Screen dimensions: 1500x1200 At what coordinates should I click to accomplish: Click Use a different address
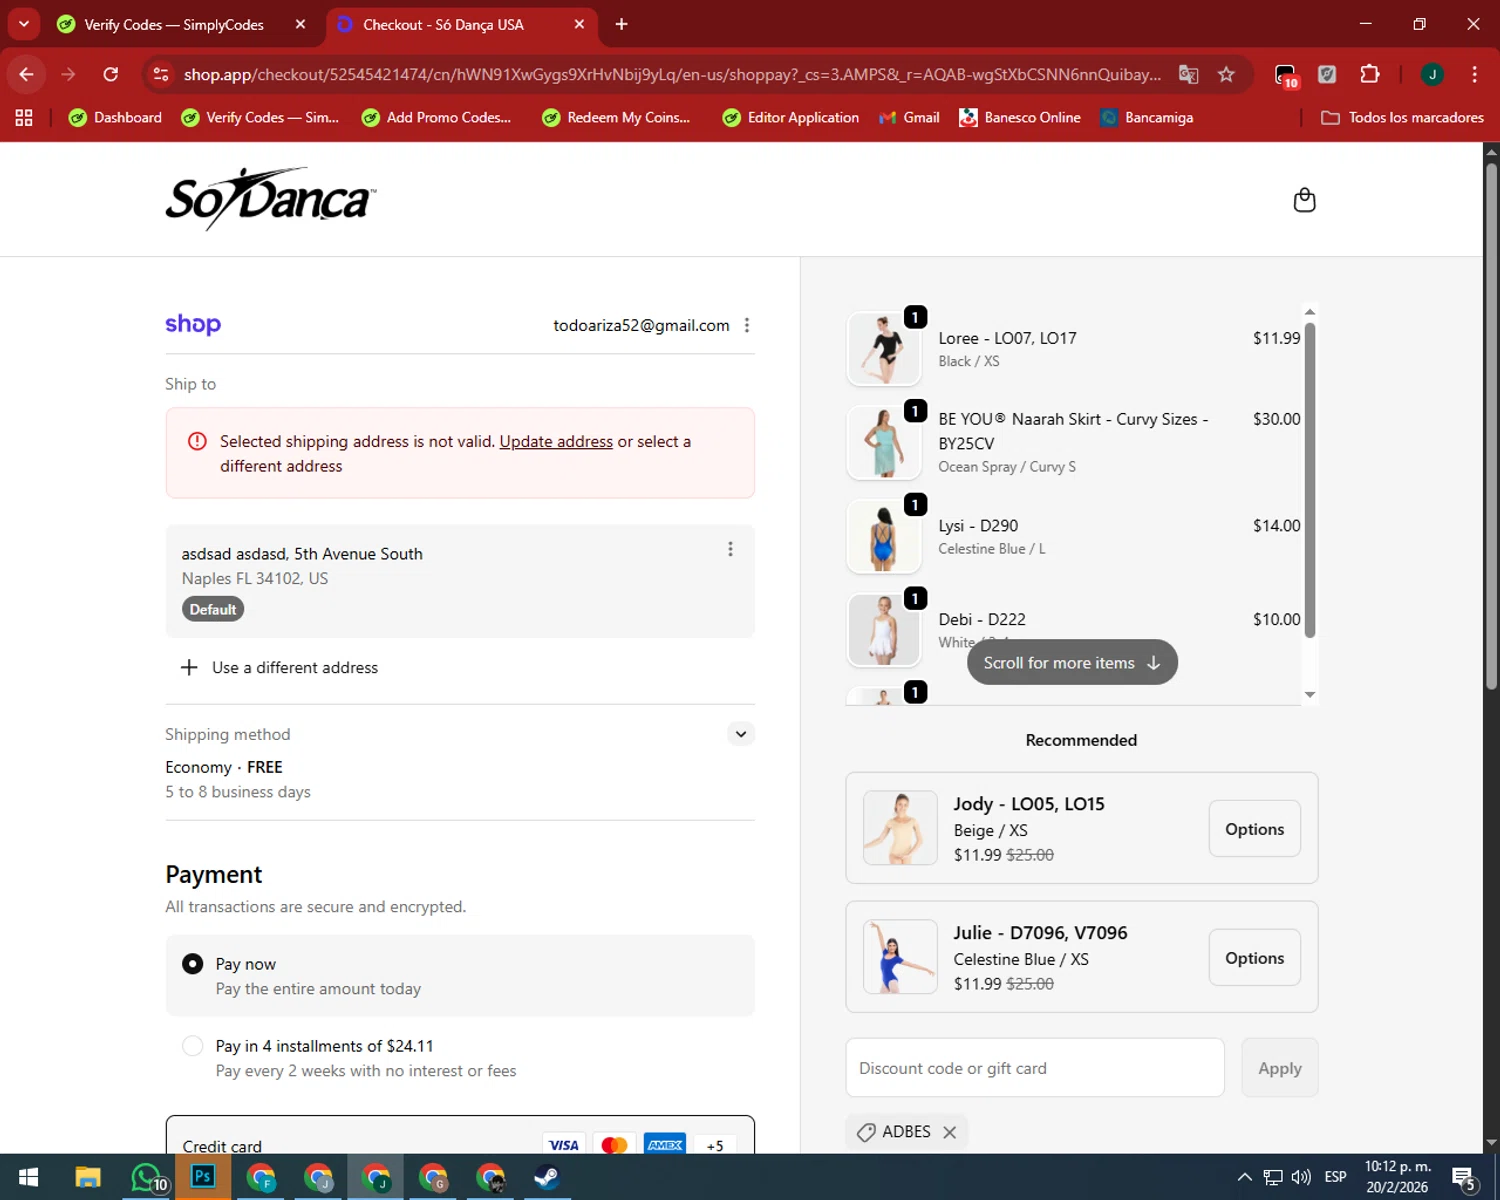click(280, 667)
